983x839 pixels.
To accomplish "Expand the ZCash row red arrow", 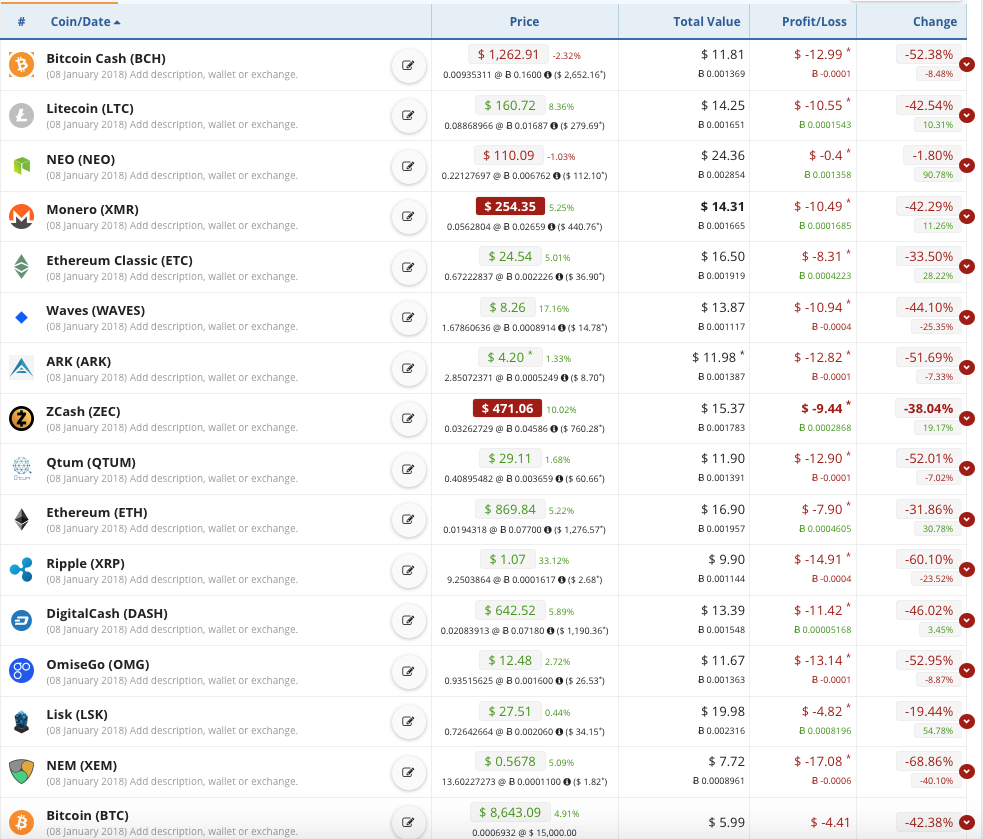I will (x=967, y=418).
